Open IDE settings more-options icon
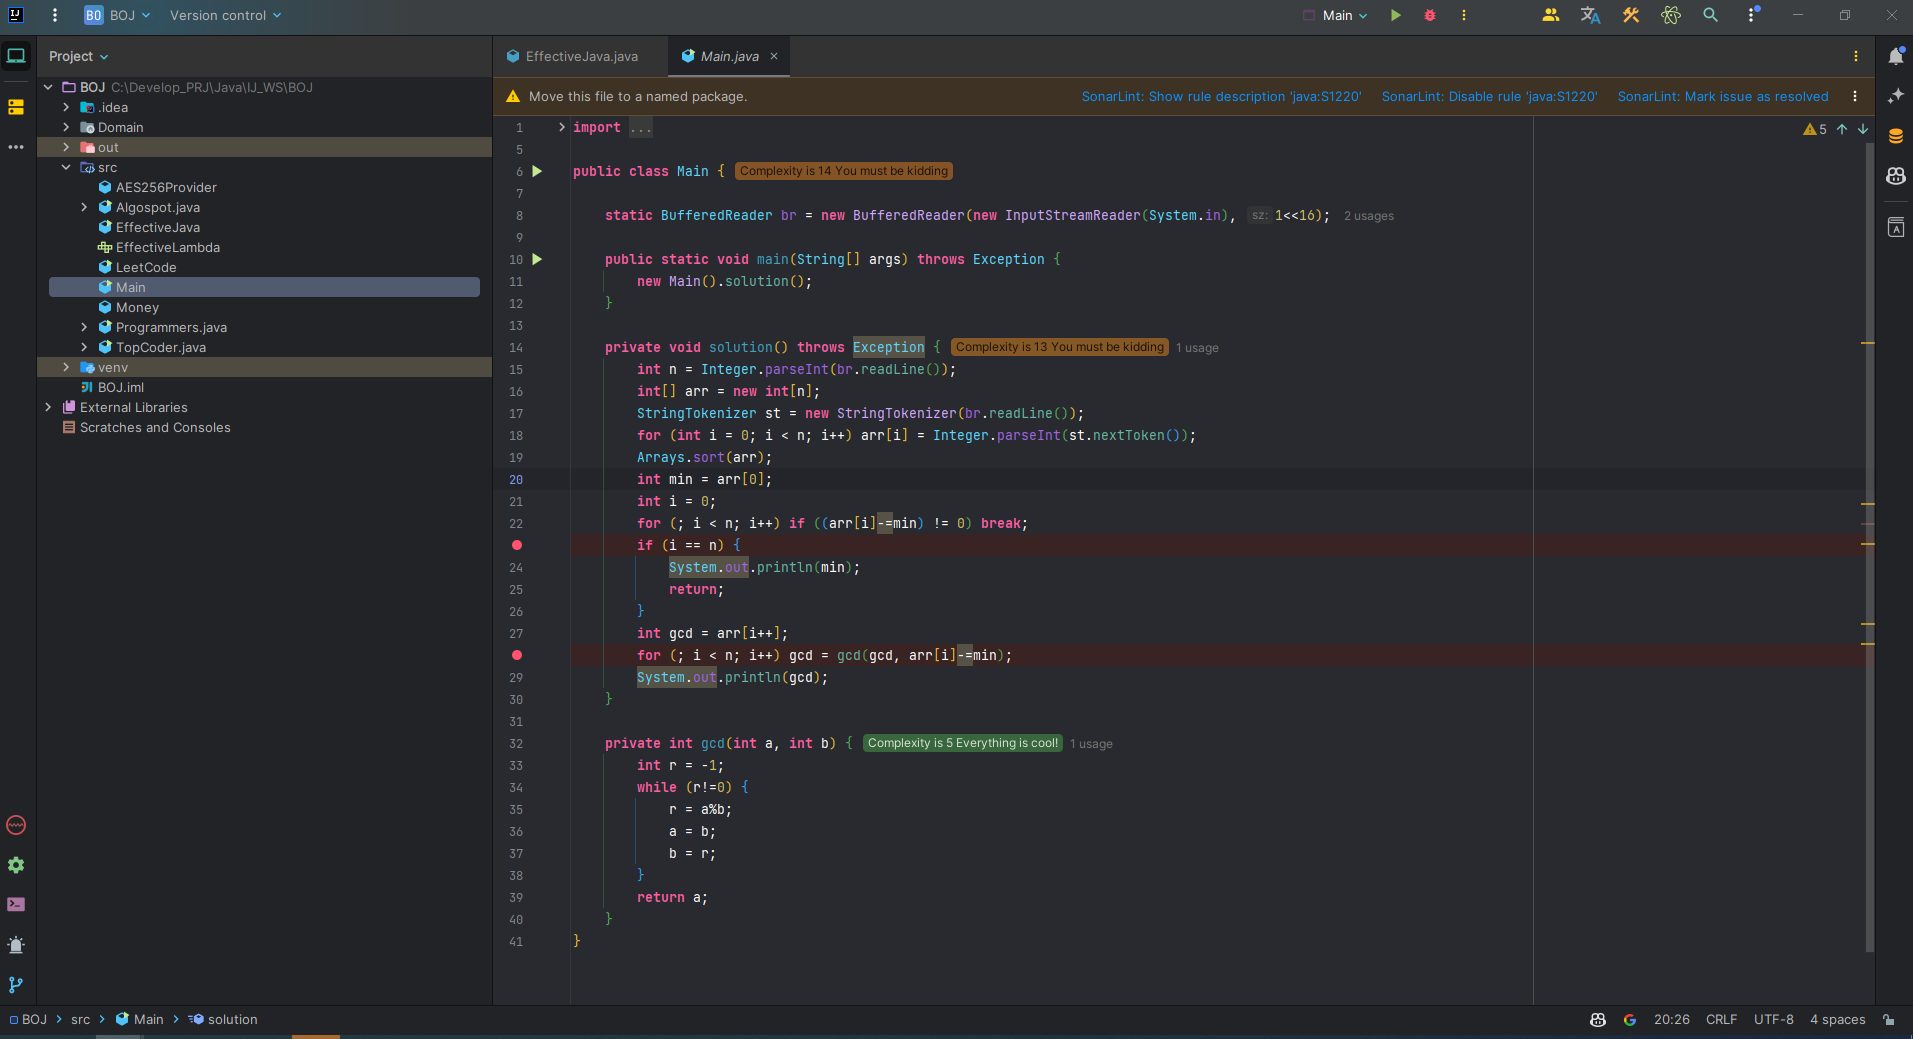Viewport: 1913px width, 1039px height. coord(1751,15)
